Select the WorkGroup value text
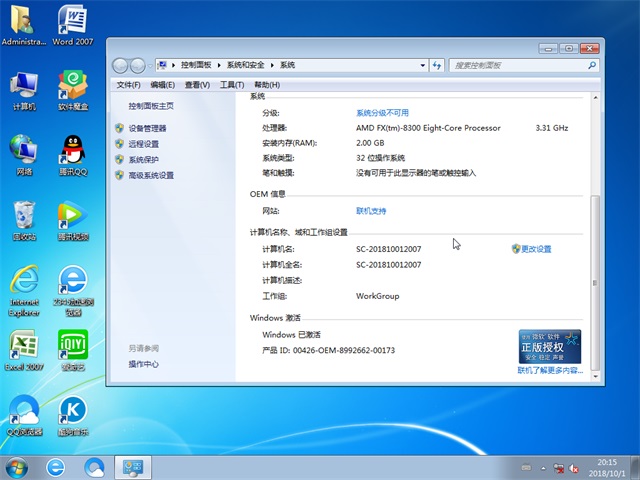This screenshot has height=480, width=640. [378, 296]
